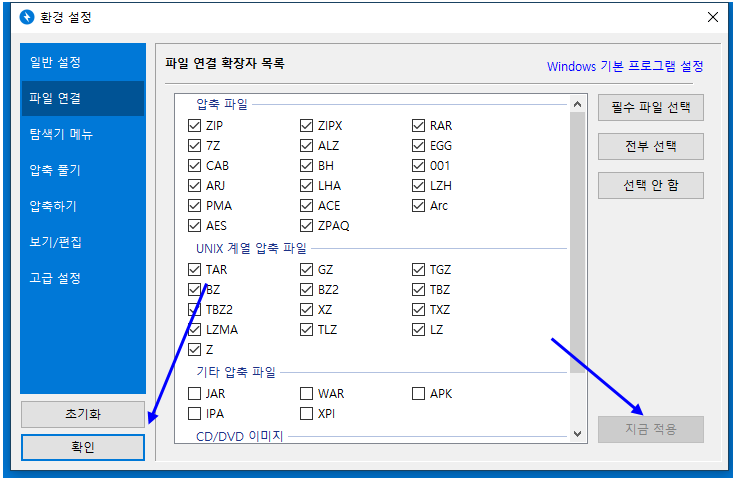Click the extension list scrollbar thumb
Screen dimensions: 733x479
577,243
